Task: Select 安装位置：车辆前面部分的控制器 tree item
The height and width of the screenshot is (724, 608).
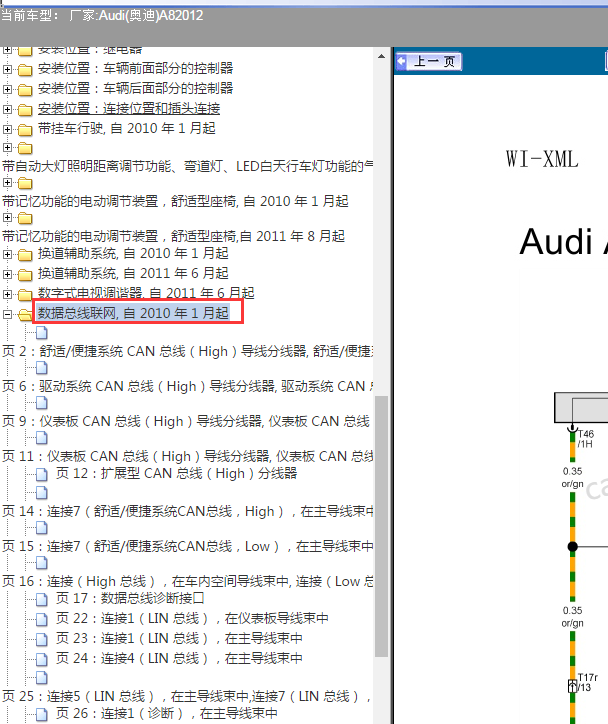Action: click(135, 69)
